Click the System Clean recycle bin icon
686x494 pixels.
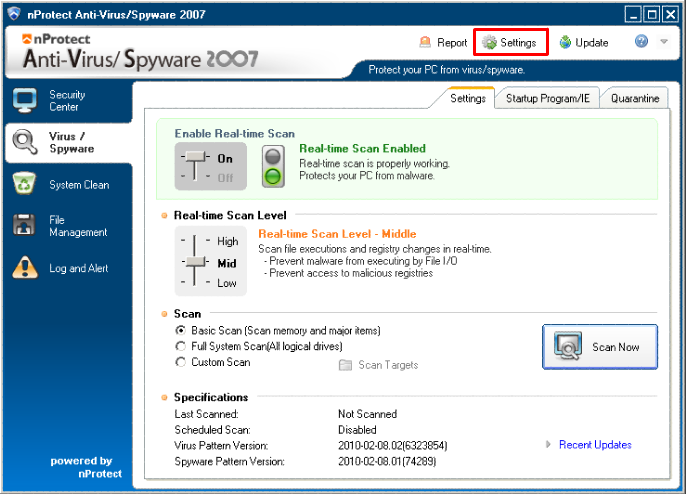(x=24, y=183)
